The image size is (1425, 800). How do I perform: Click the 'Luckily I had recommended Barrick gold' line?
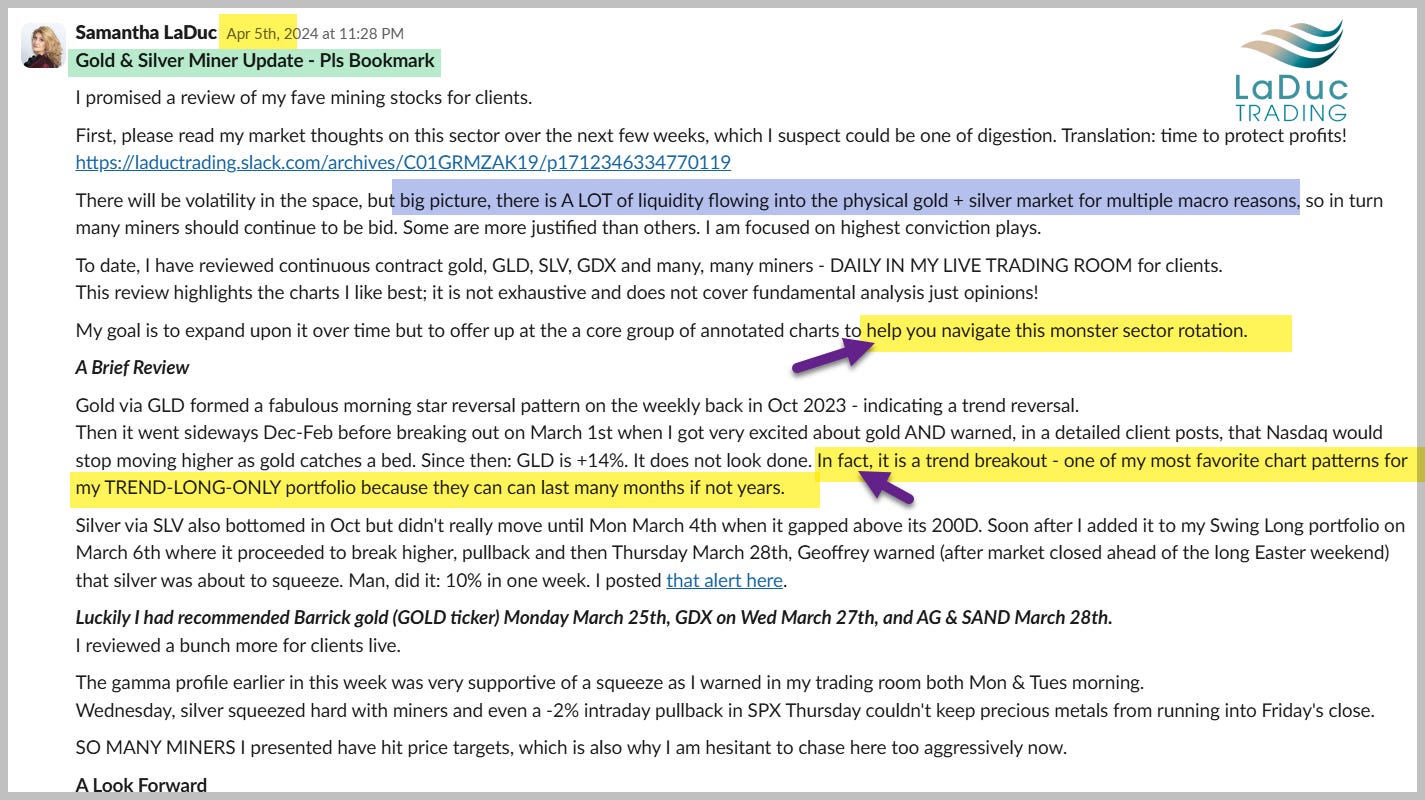coord(594,617)
